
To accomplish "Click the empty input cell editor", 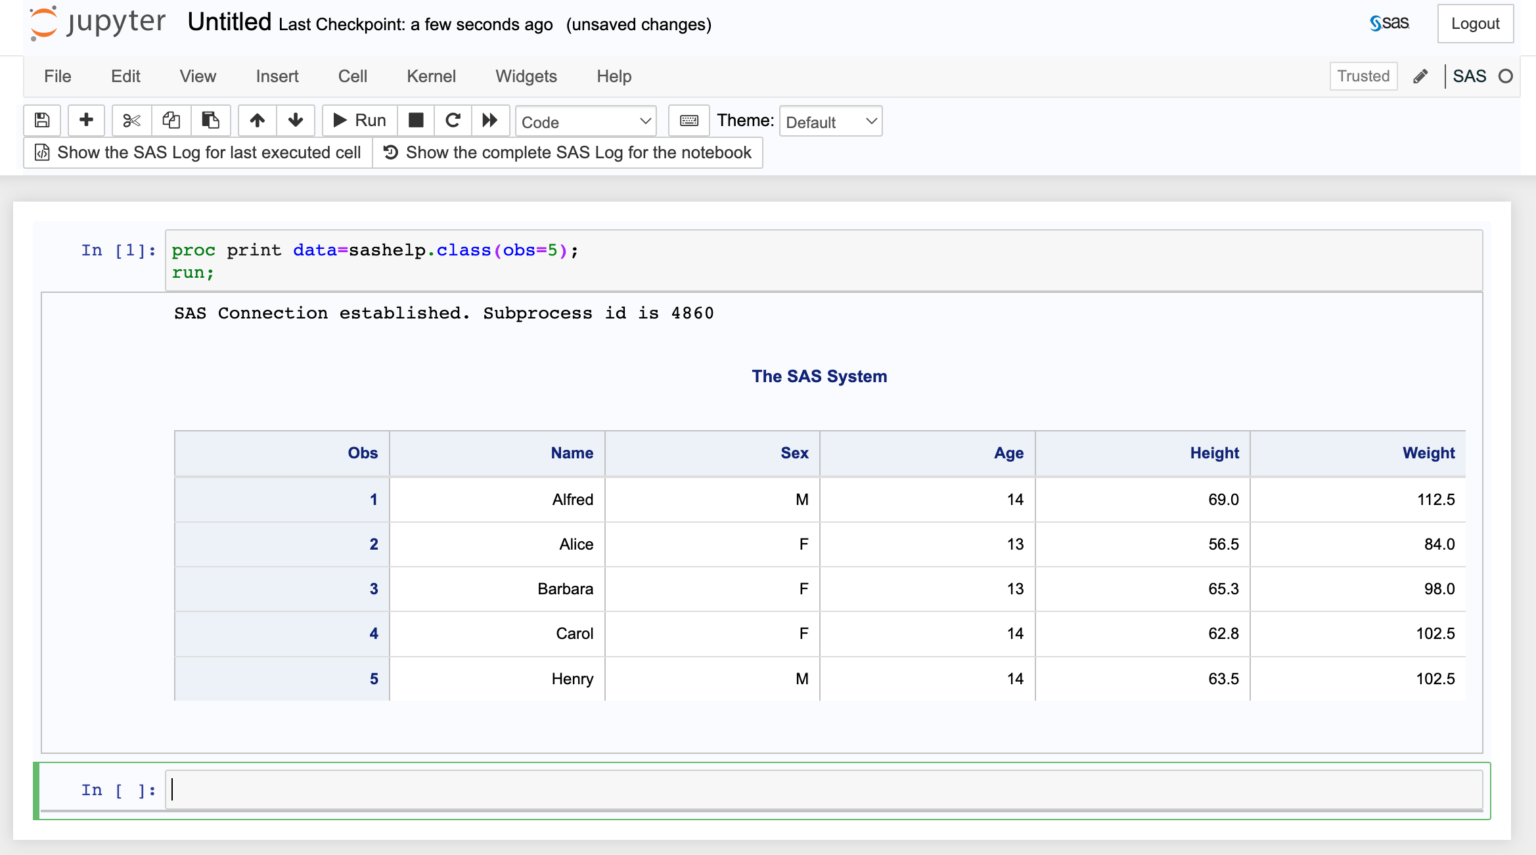I will tap(824, 790).
